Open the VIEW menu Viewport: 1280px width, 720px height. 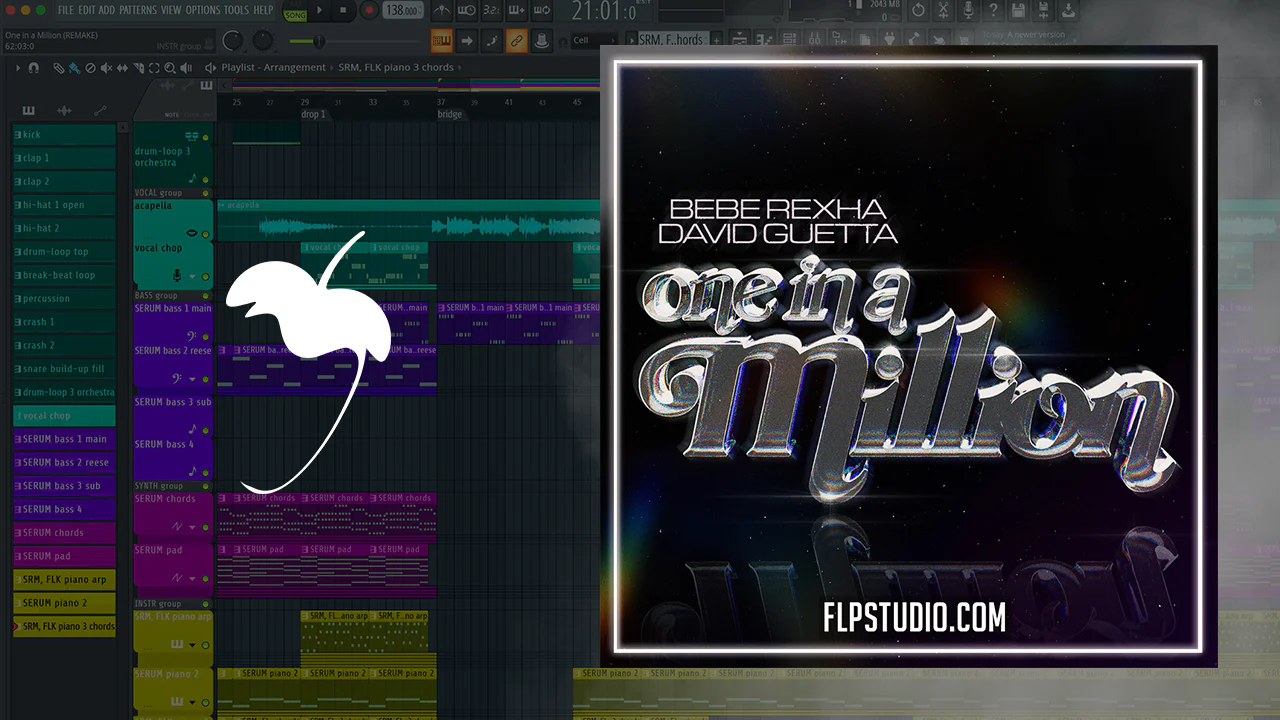[171, 10]
